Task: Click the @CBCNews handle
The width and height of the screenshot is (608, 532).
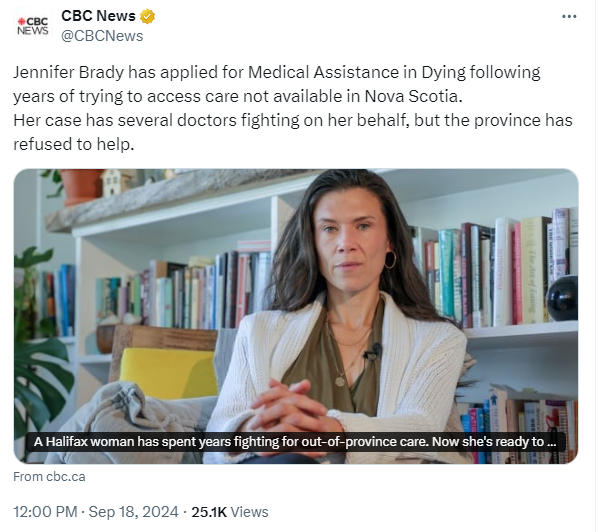Action: 102,36
